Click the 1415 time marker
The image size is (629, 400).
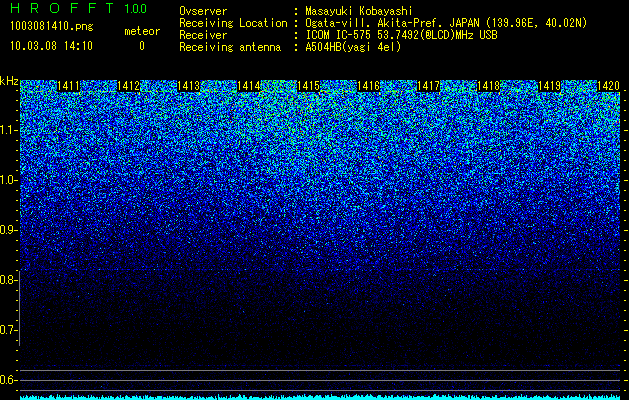[308, 86]
